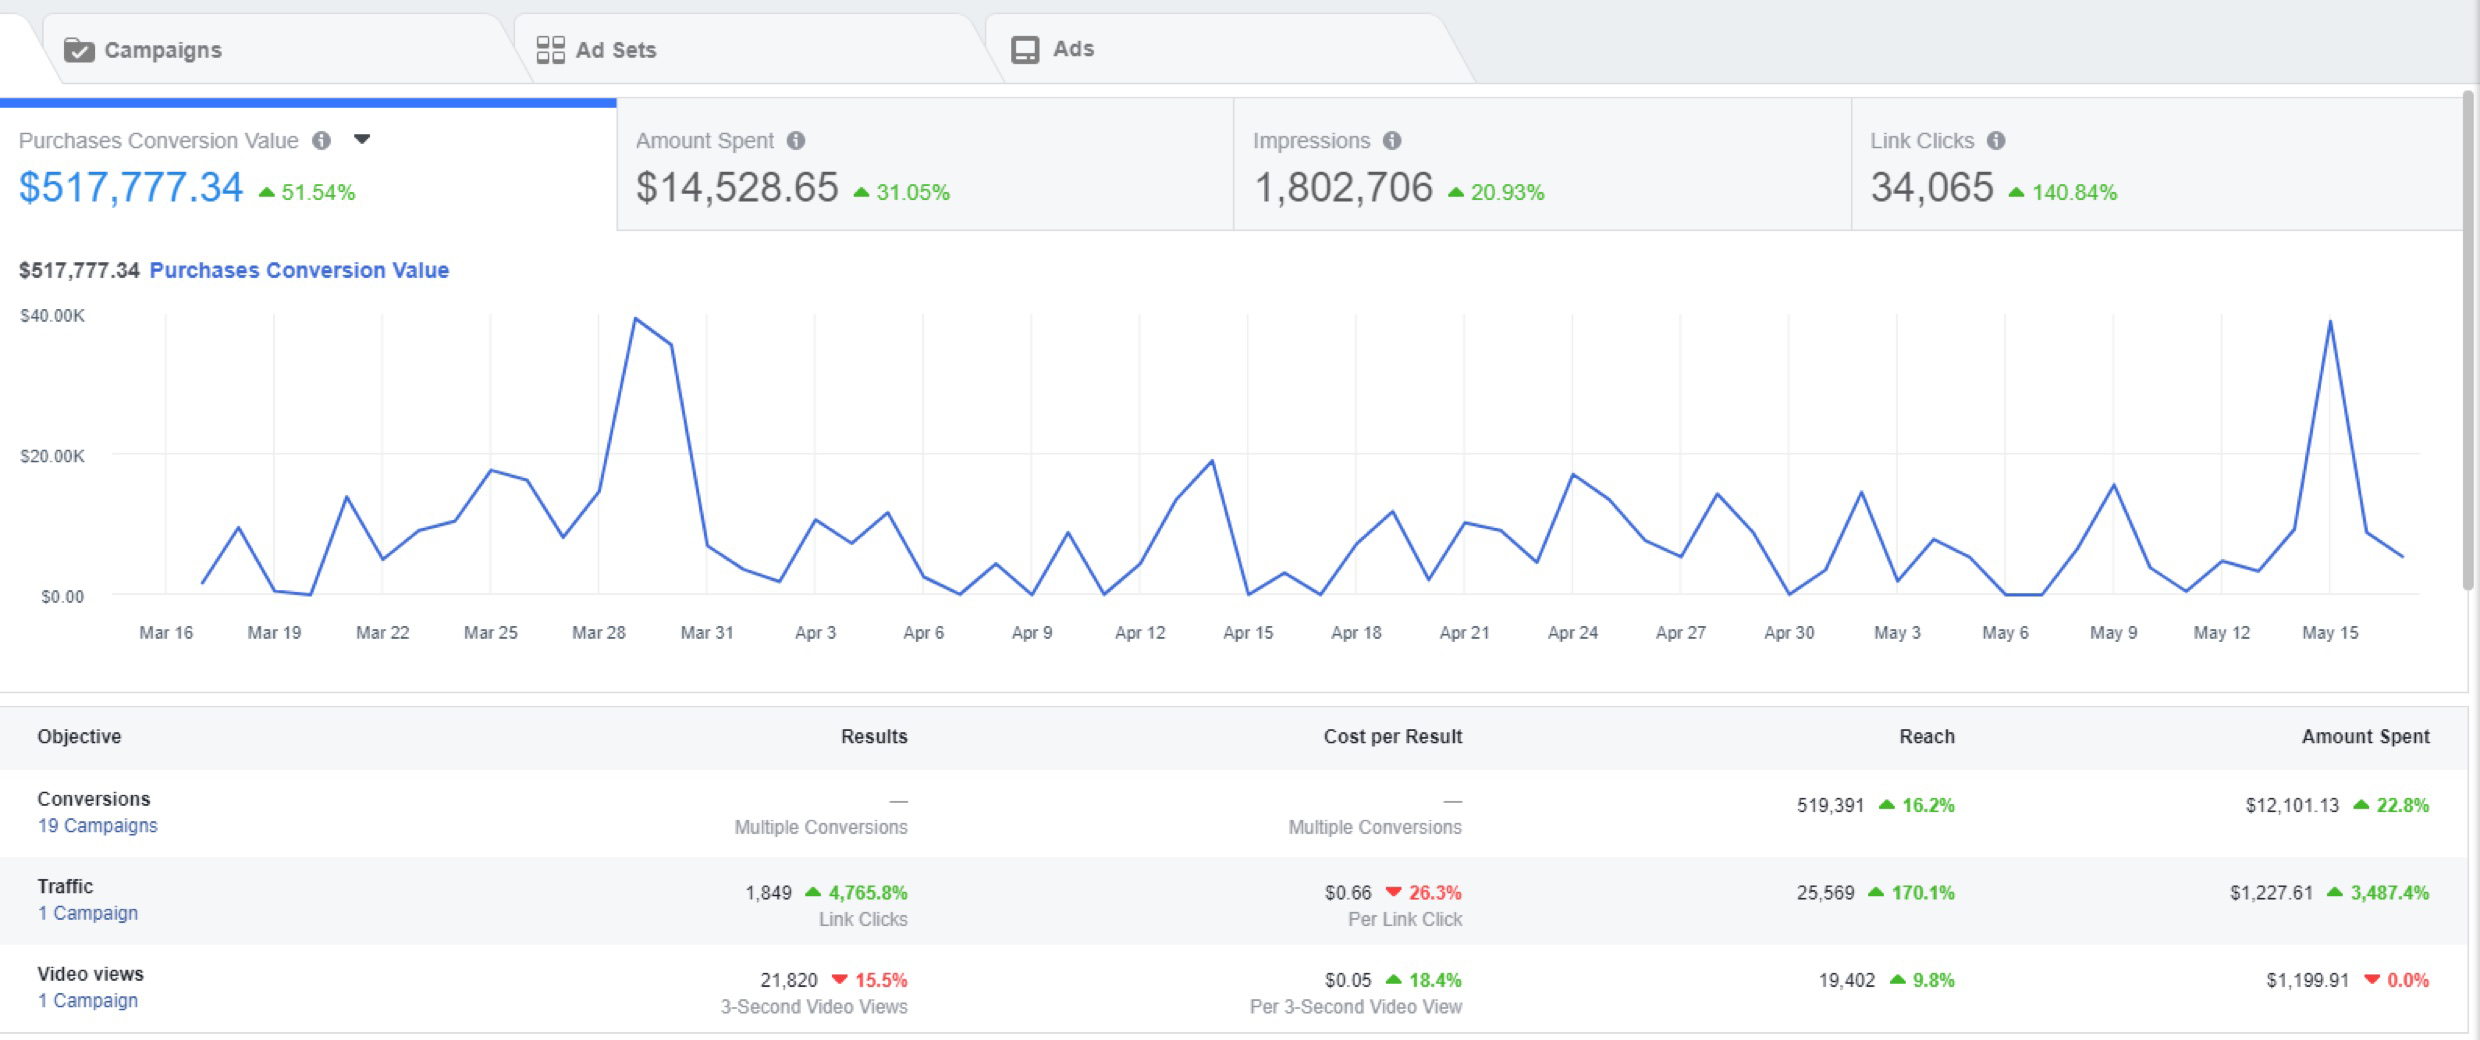
Task: Click the 19,402 reach value
Action: [x=1847, y=980]
